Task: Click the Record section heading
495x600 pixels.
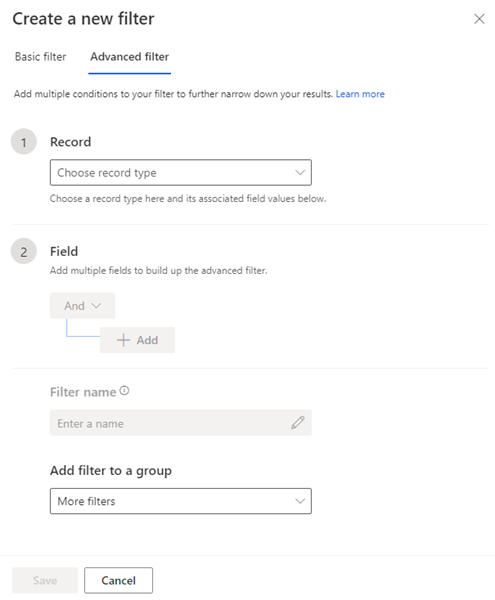Action: click(x=70, y=142)
